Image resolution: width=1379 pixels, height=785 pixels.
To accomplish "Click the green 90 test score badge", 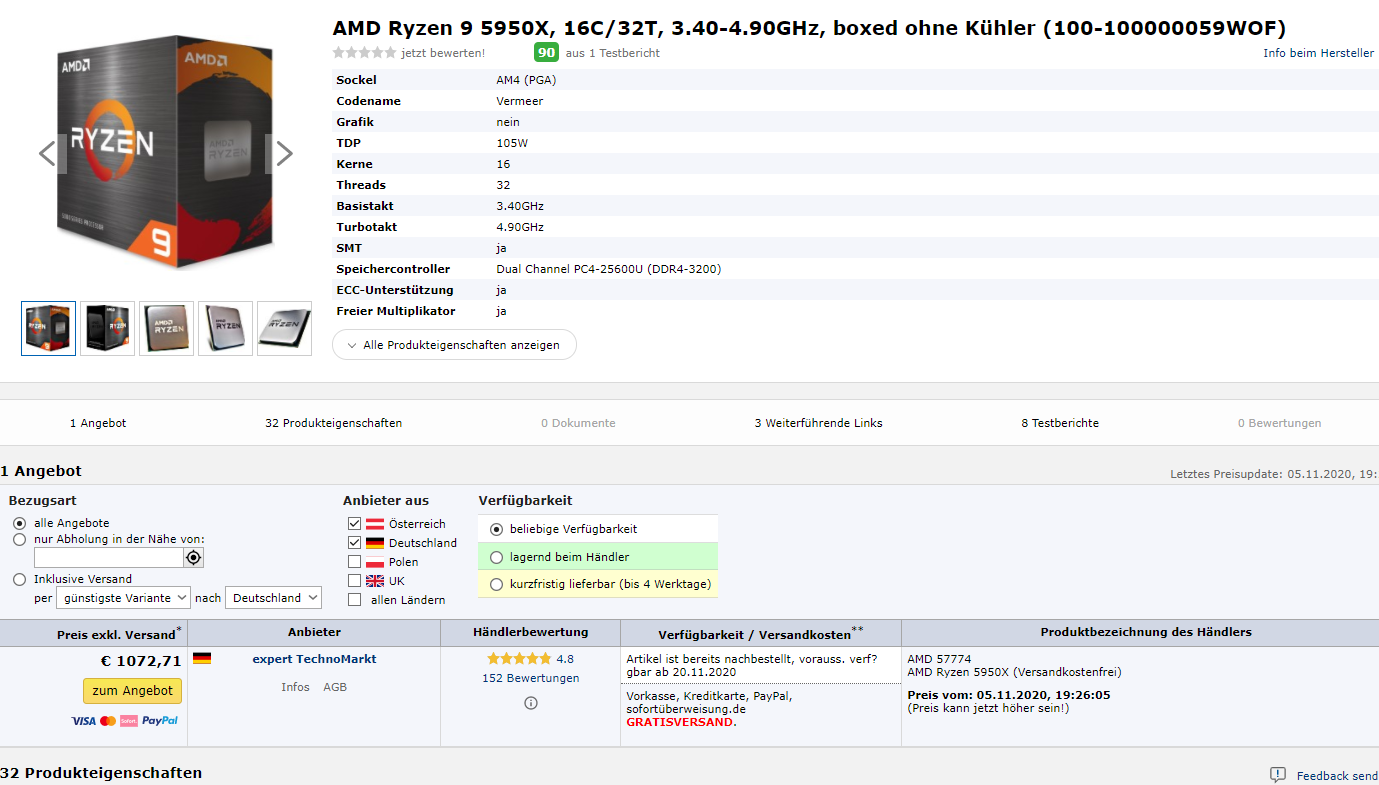I will pos(546,53).
